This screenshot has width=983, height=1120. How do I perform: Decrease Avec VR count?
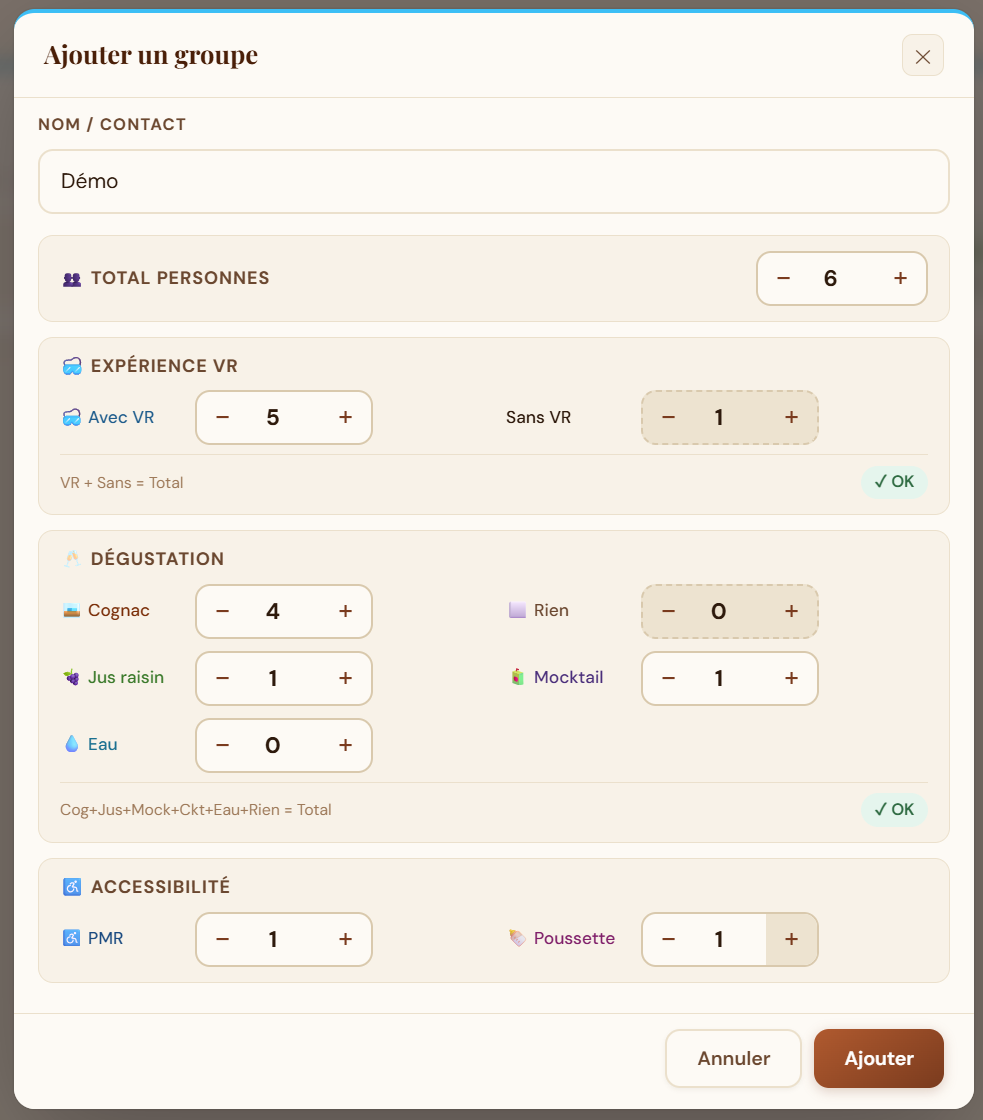[x=222, y=417]
